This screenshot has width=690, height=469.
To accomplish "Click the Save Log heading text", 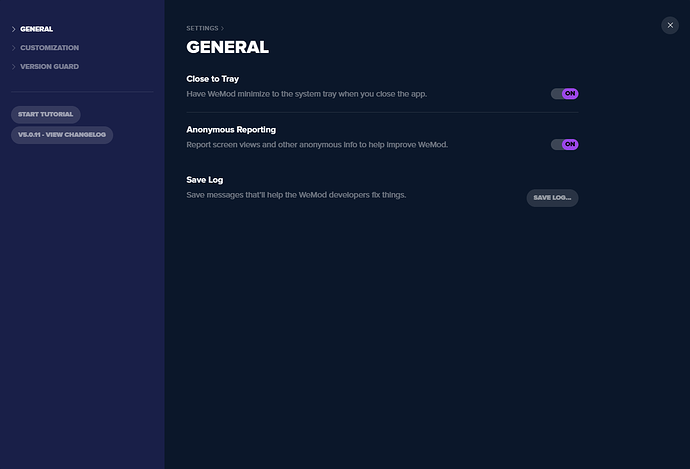I will click(x=206, y=179).
